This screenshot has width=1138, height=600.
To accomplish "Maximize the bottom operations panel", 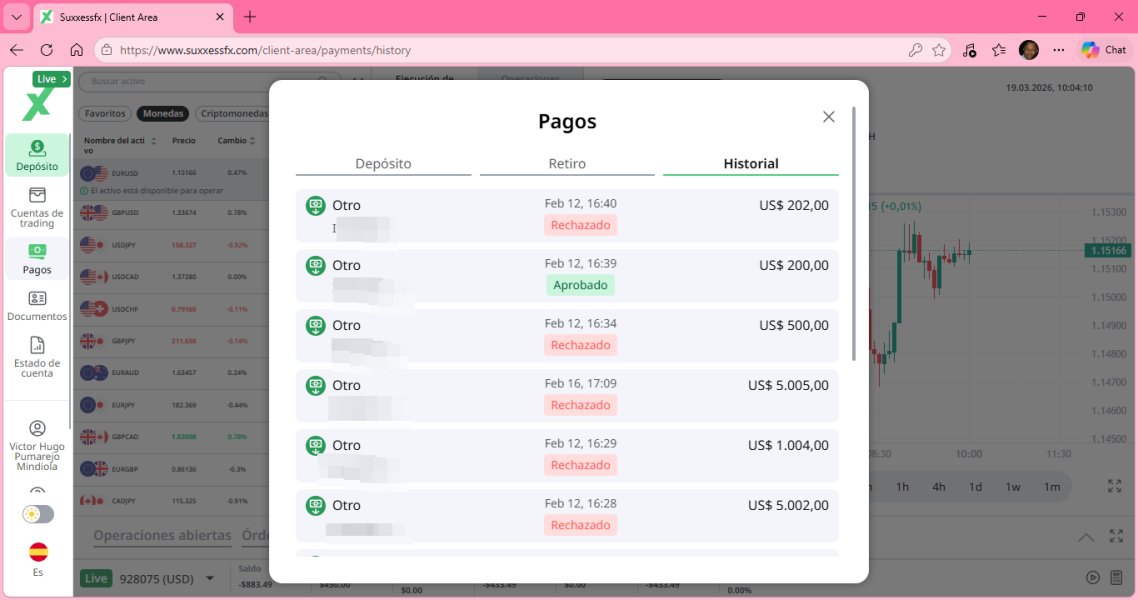I will point(1116,536).
